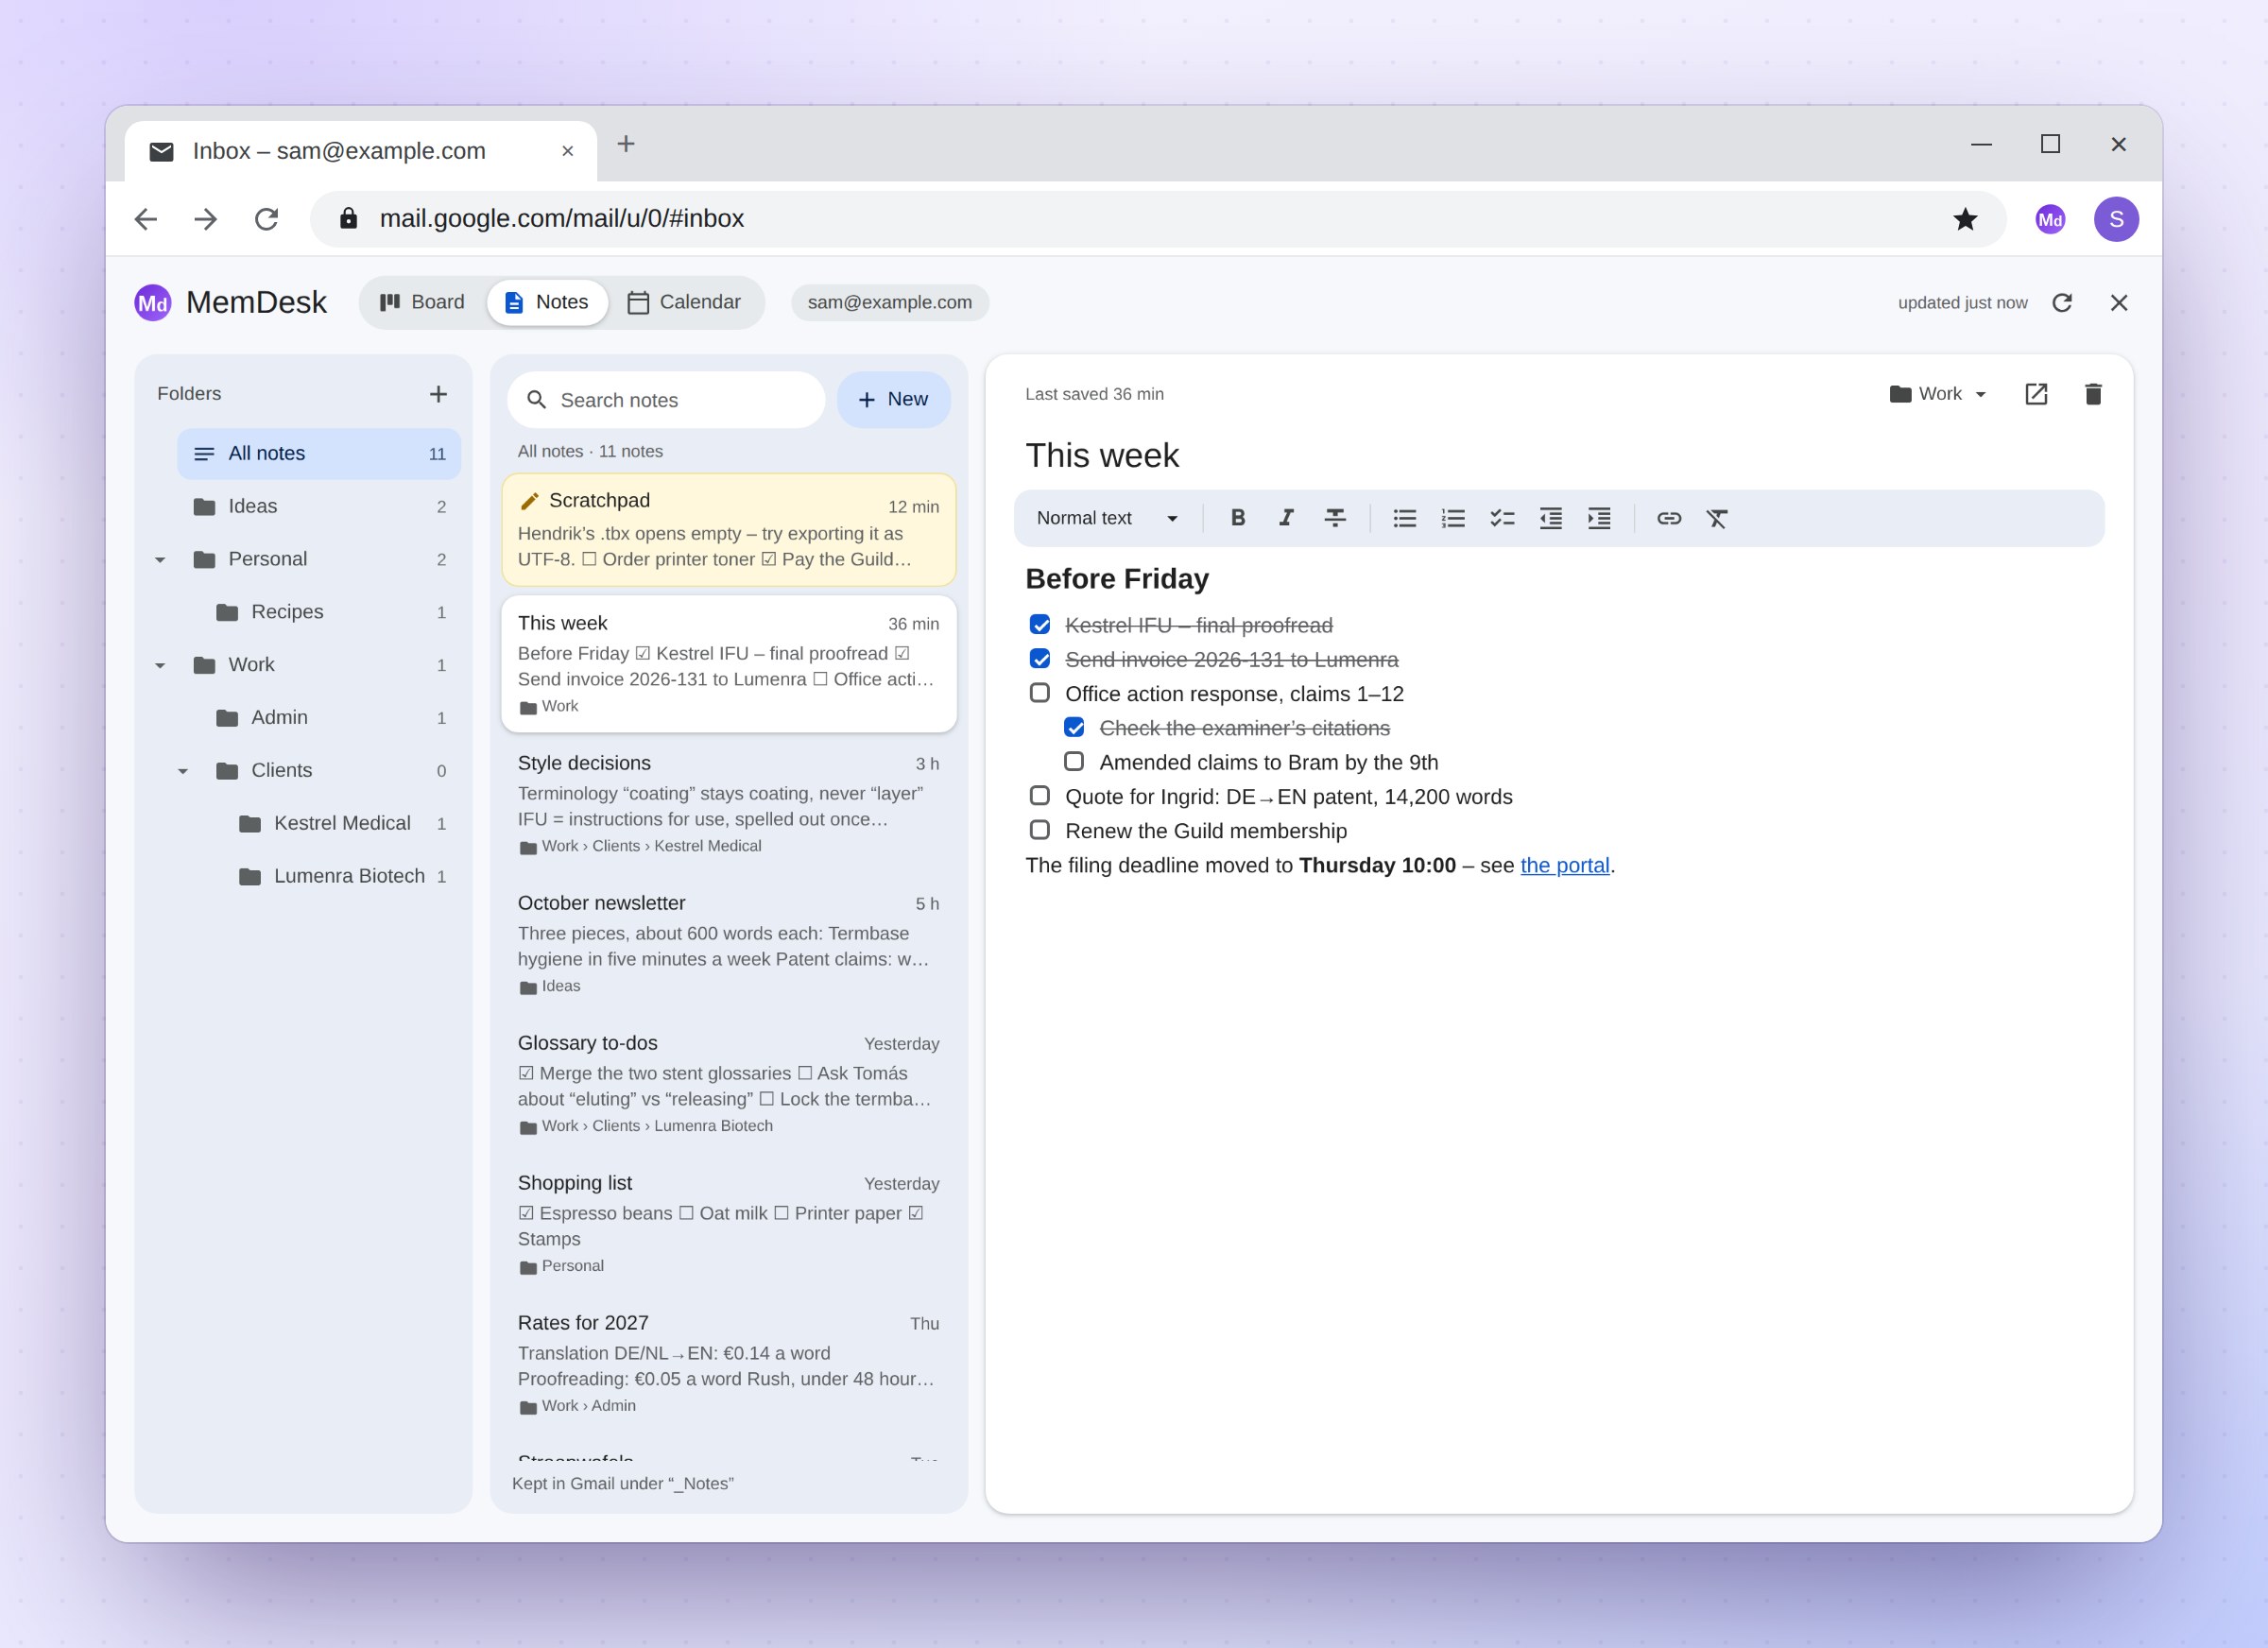The height and width of the screenshot is (1648, 2268).
Task: Select the Notes tab
Action: point(547,302)
